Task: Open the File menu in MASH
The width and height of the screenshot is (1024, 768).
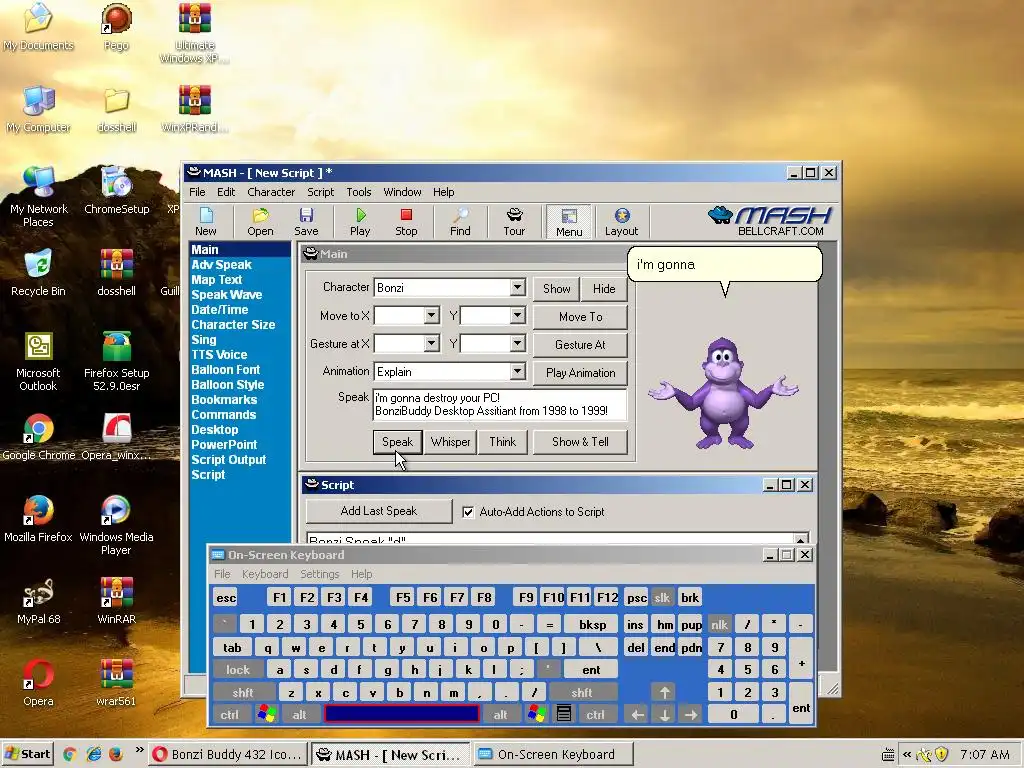Action: (197, 192)
